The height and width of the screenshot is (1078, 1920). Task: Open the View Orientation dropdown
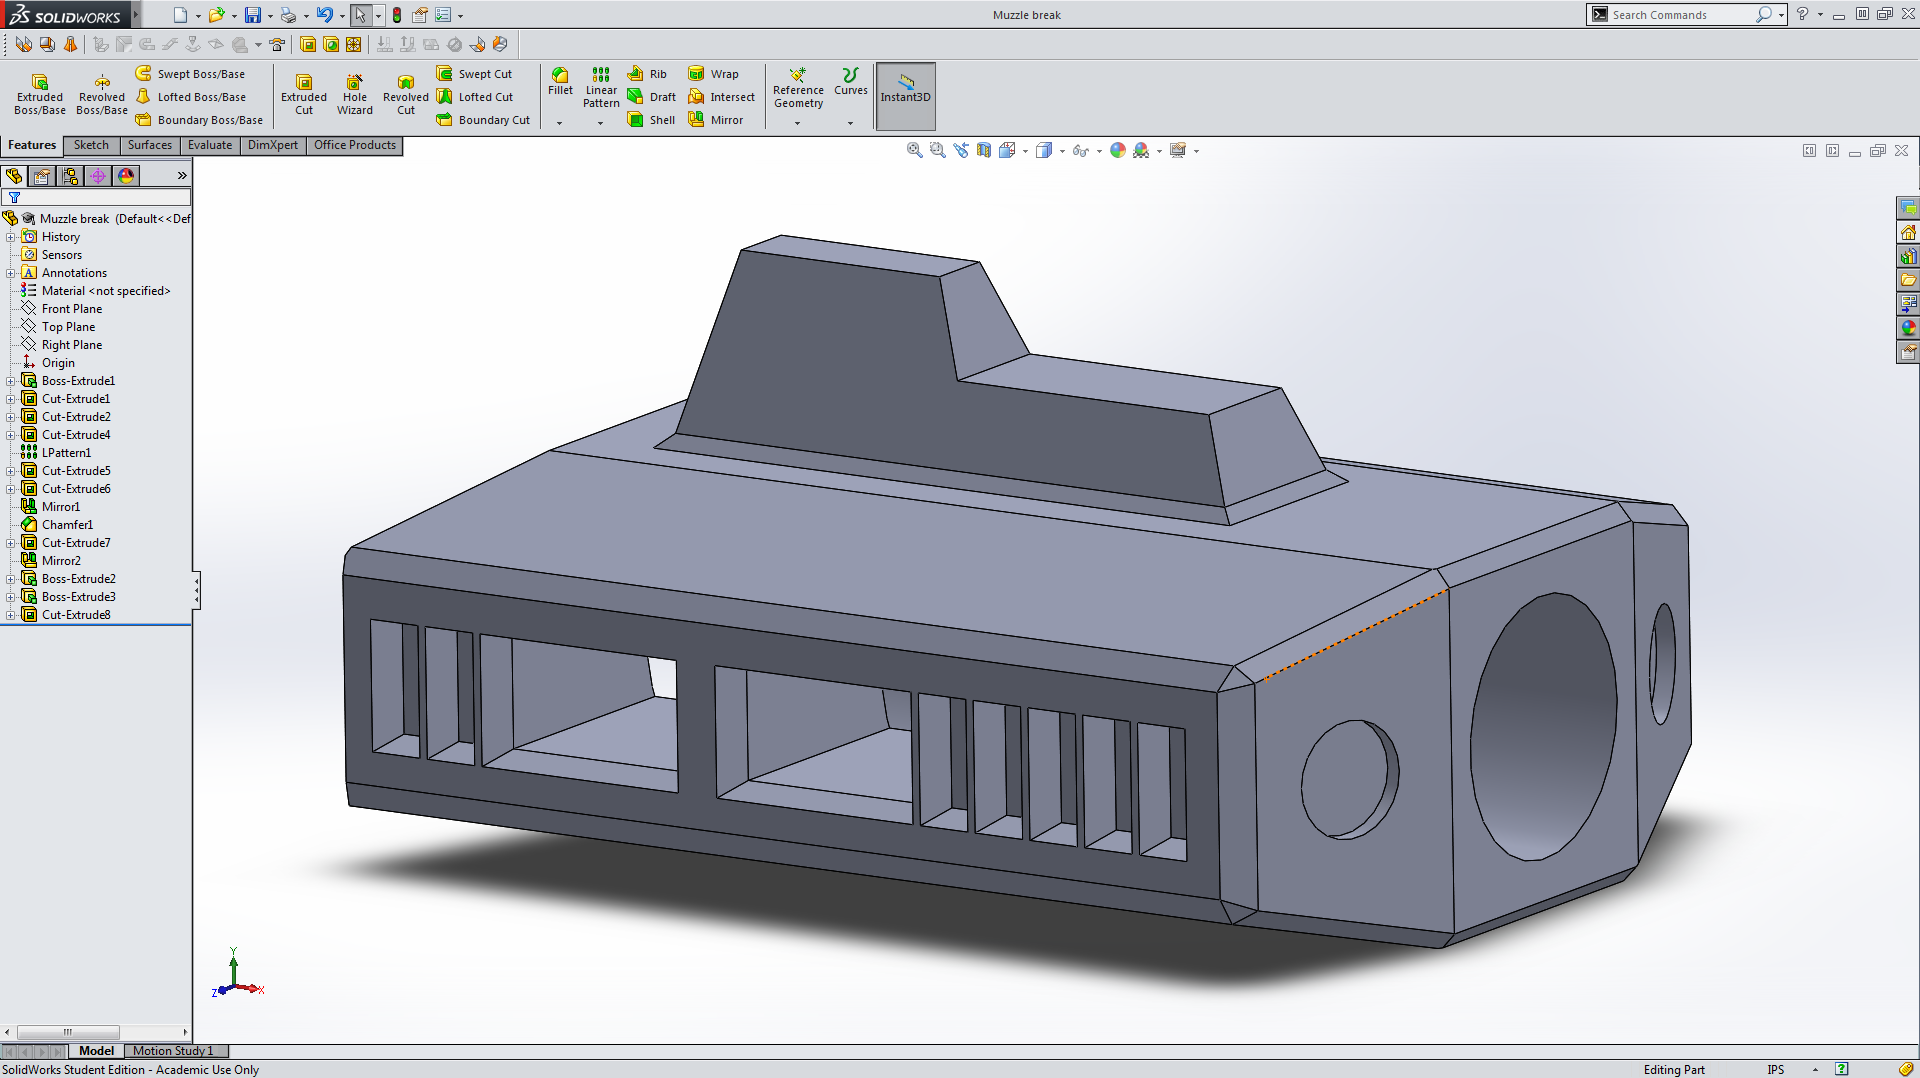pyautogui.click(x=1025, y=151)
